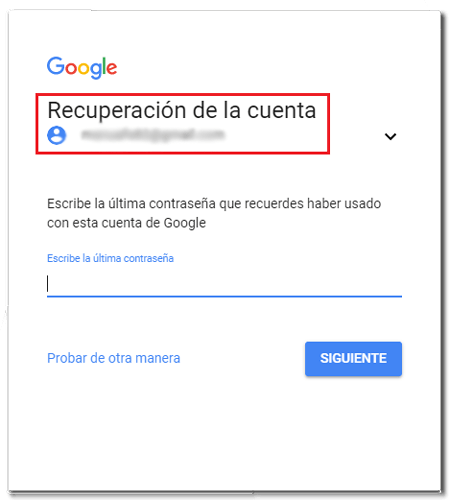Select the 'Recuperación de la cuenta' heading
The image size is (450, 500).
182,110
